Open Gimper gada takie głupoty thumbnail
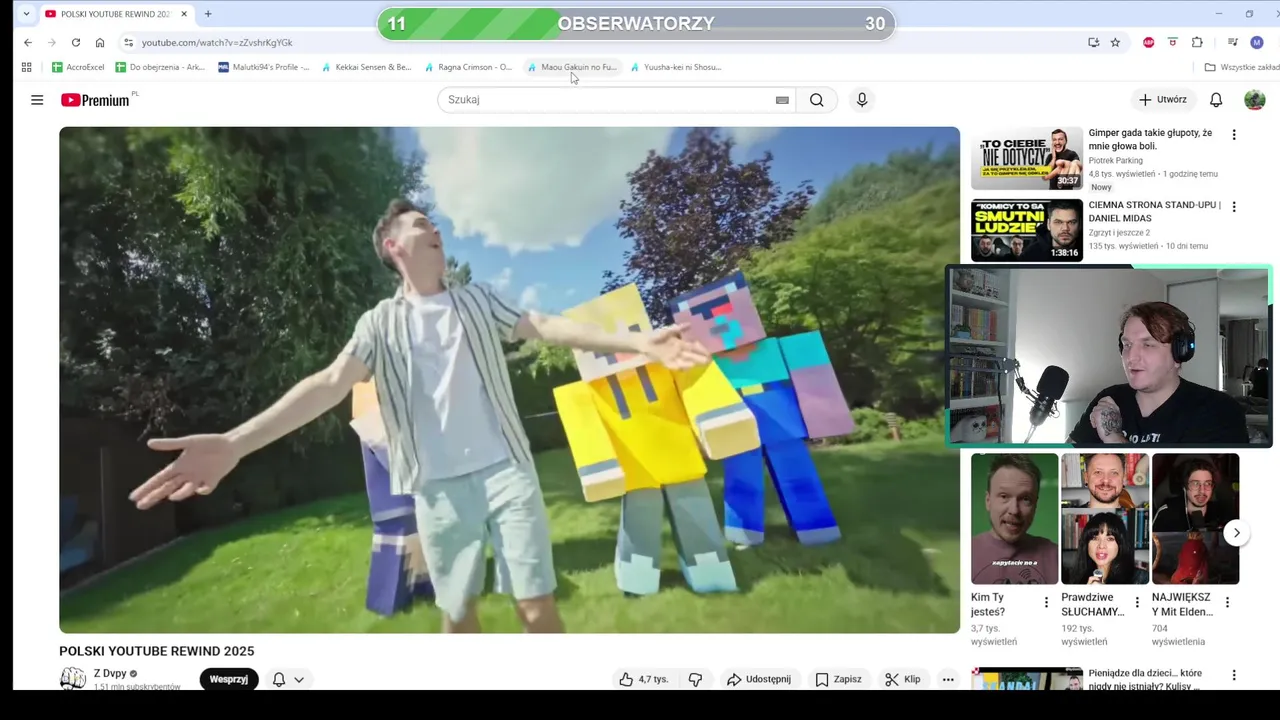This screenshot has height=720, width=1280. pos(1027,158)
